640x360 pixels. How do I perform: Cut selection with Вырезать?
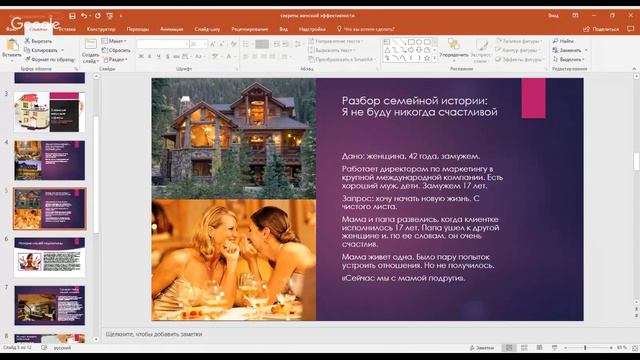(38, 41)
